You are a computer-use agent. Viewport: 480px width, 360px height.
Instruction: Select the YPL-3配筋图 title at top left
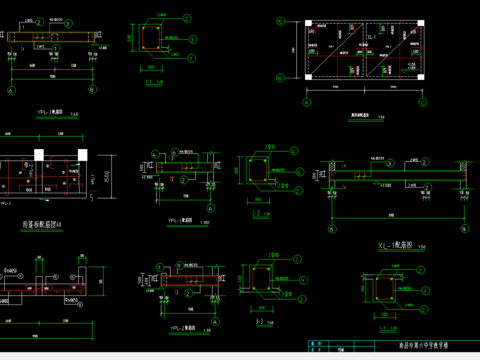click(50, 112)
